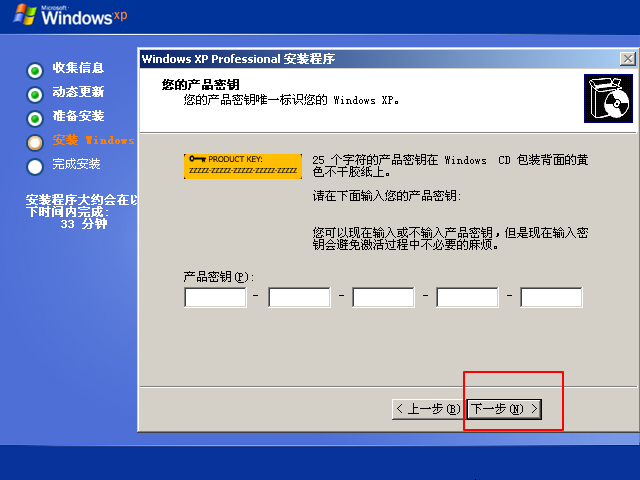Focus the first product key field
Image resolution: width=640 pixels, height=480 pixels.
[215, 297]
